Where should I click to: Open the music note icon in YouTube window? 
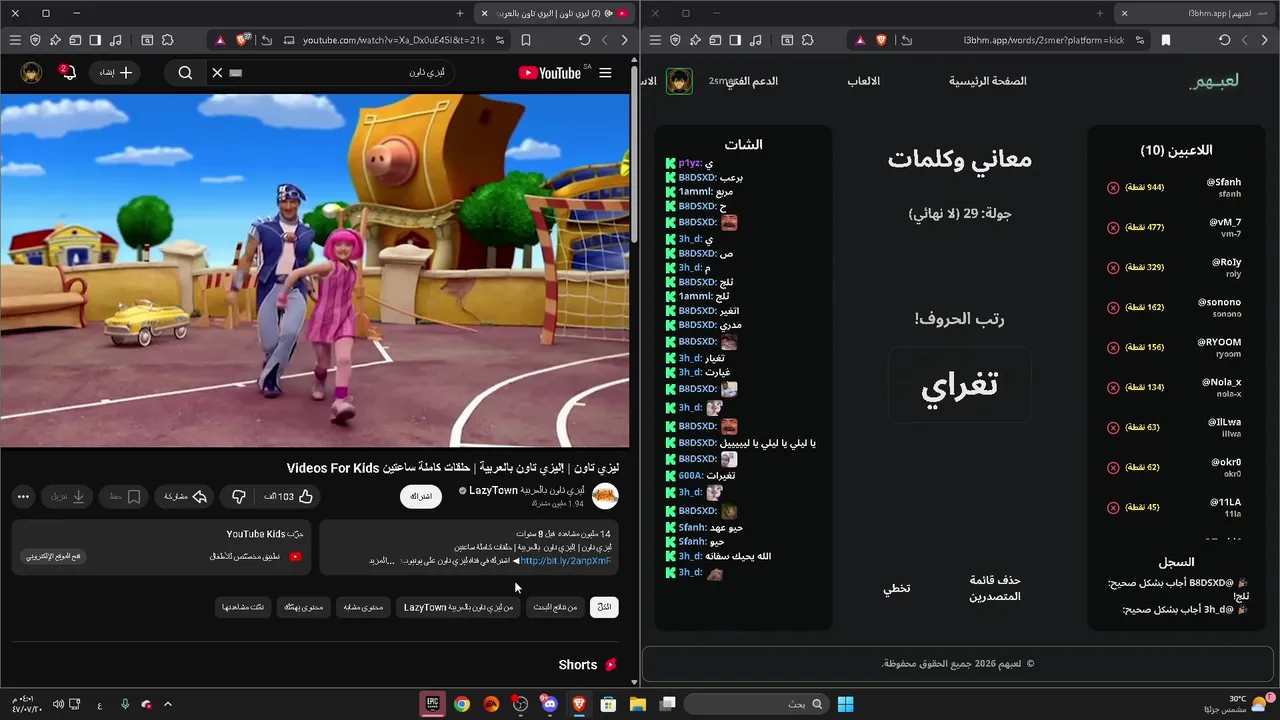(115, 40)
